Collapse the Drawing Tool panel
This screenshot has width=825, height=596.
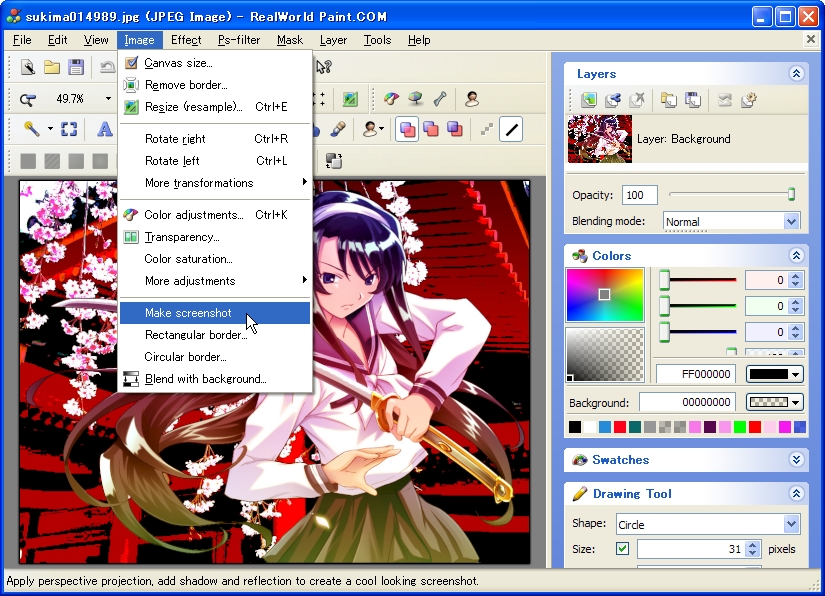pyautogui.click(x=796, y=493)
